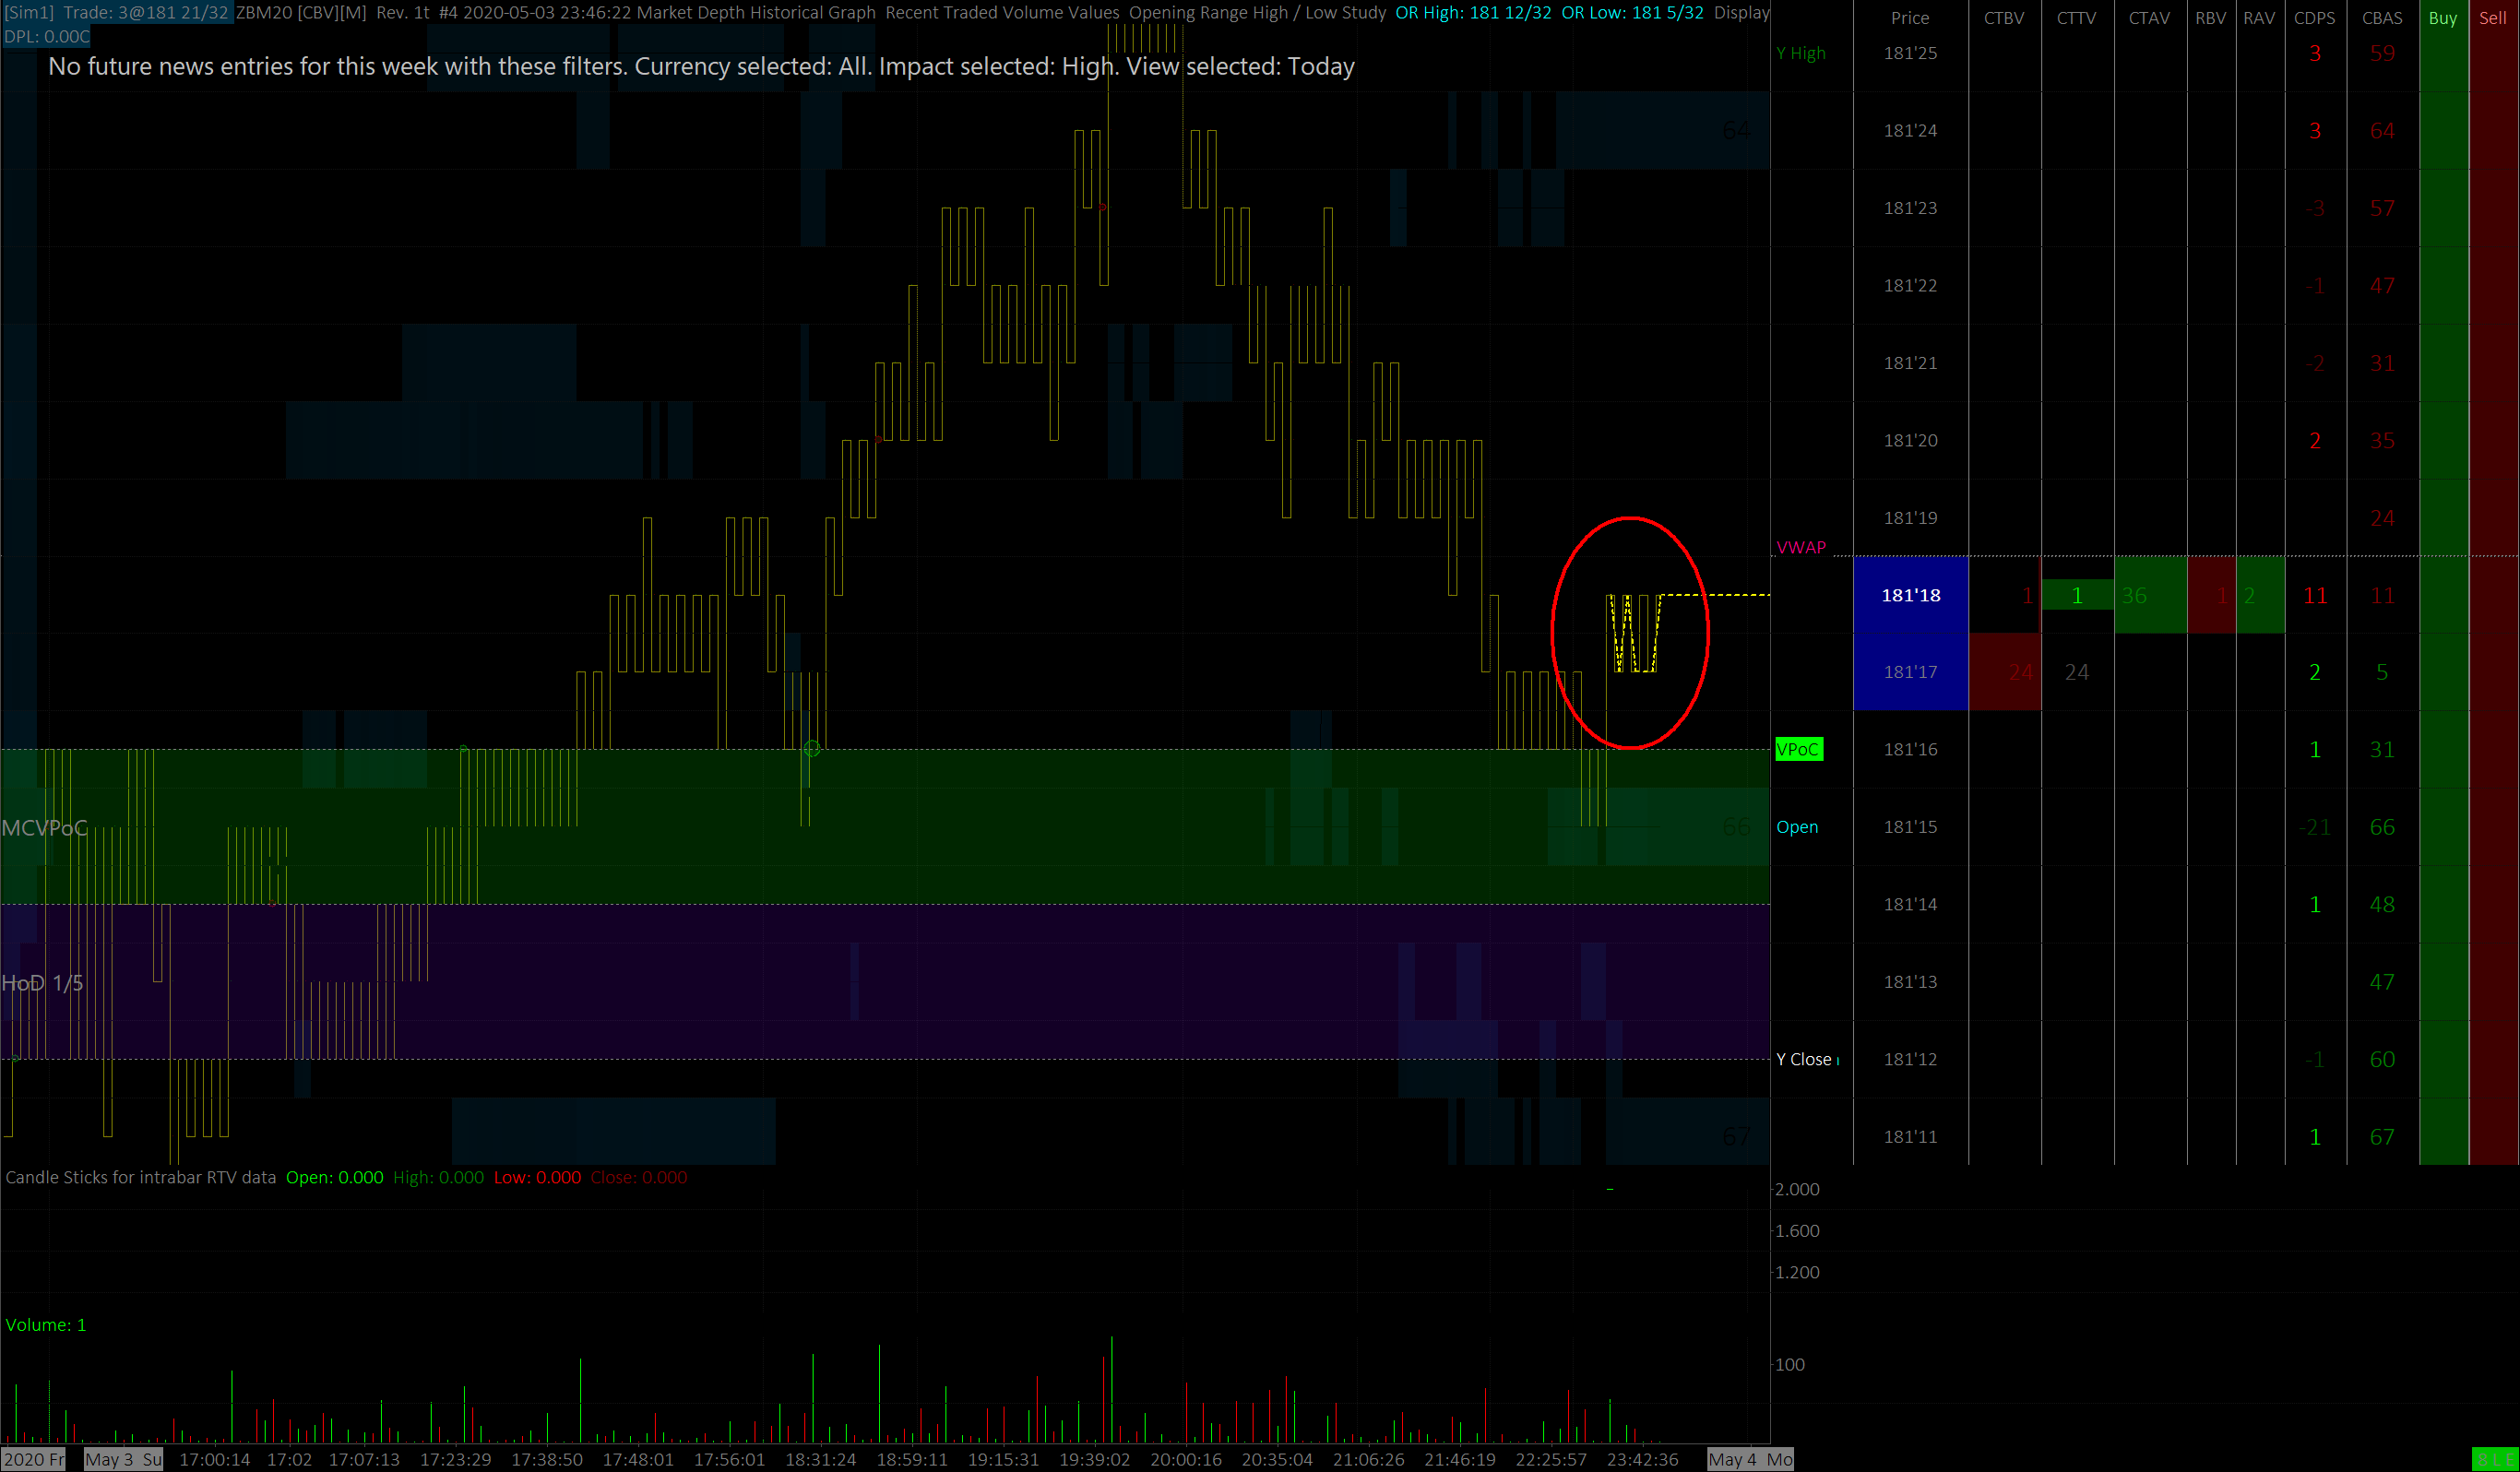Click the May 3 Su date label

point(123,1459)
